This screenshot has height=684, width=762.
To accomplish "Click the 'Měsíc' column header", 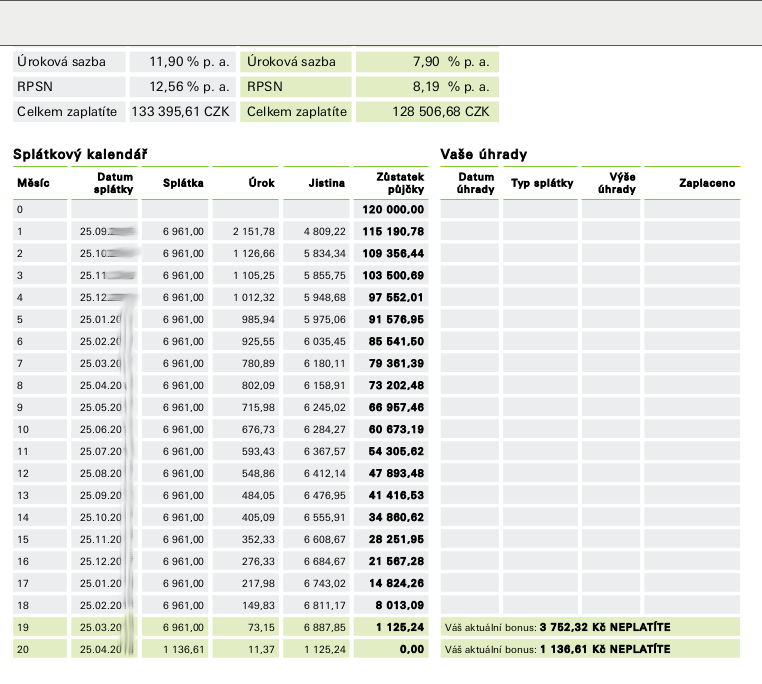I will [33, 183].
